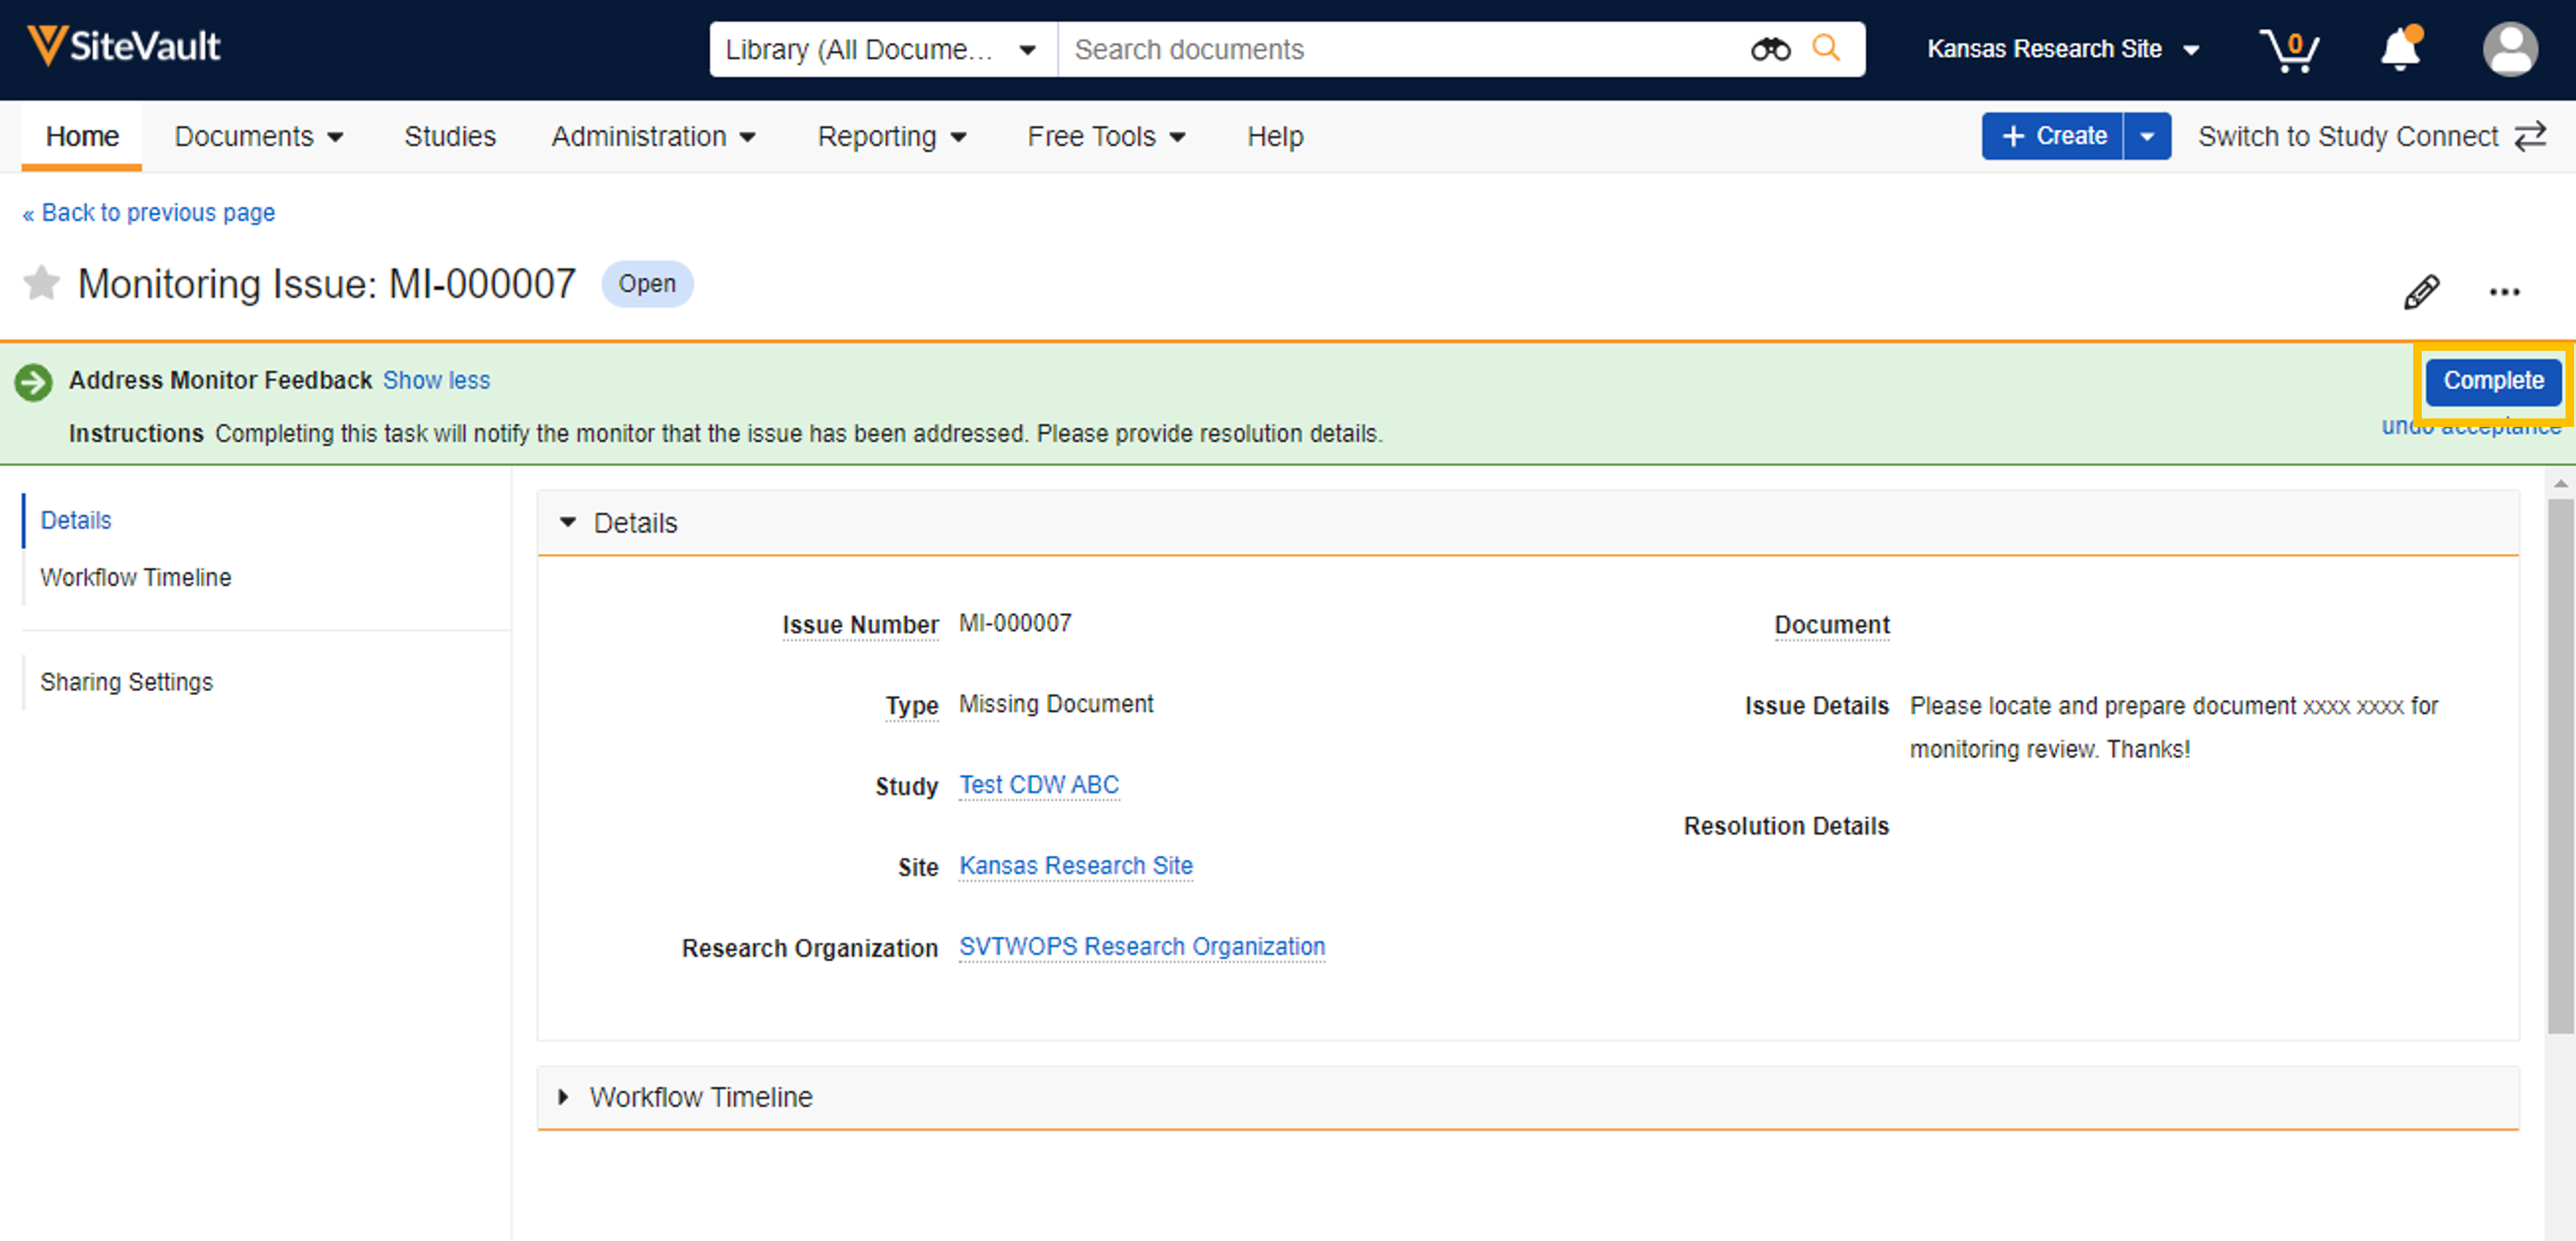Open the notifications bell

pos(2399,49)
